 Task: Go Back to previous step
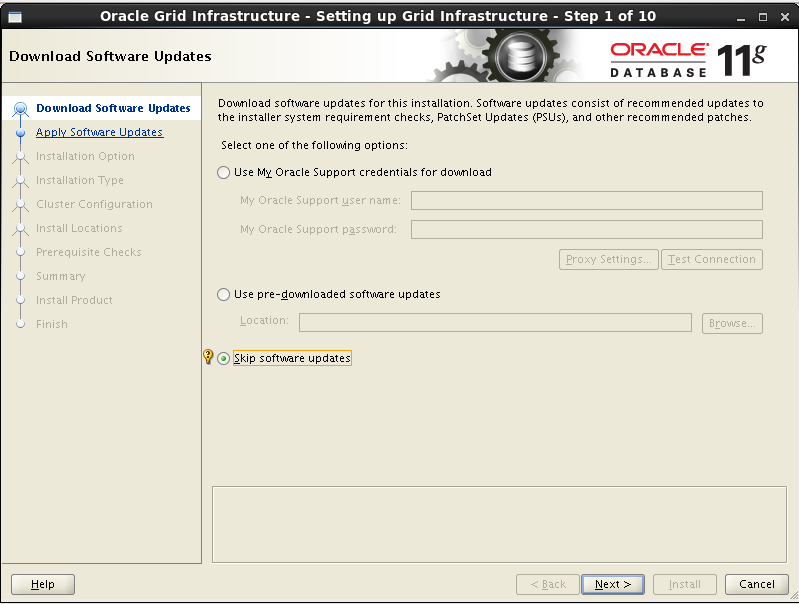point(548,584)
